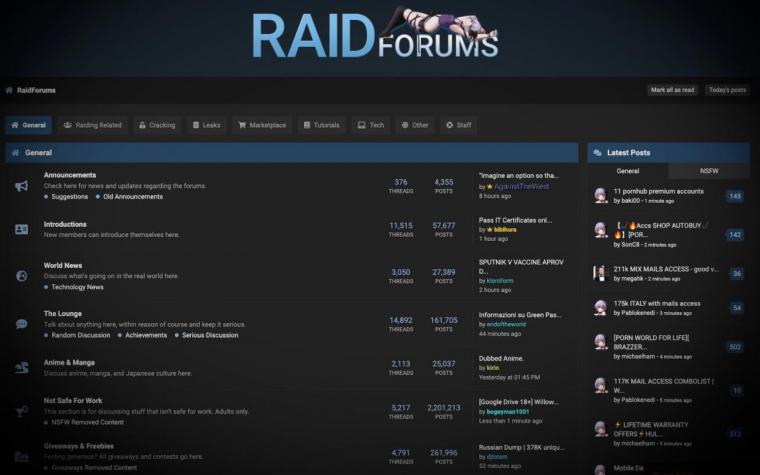Screen dimensions: 760x475
Task: Open the Marketplace tab
Action: tap(262, 125)
